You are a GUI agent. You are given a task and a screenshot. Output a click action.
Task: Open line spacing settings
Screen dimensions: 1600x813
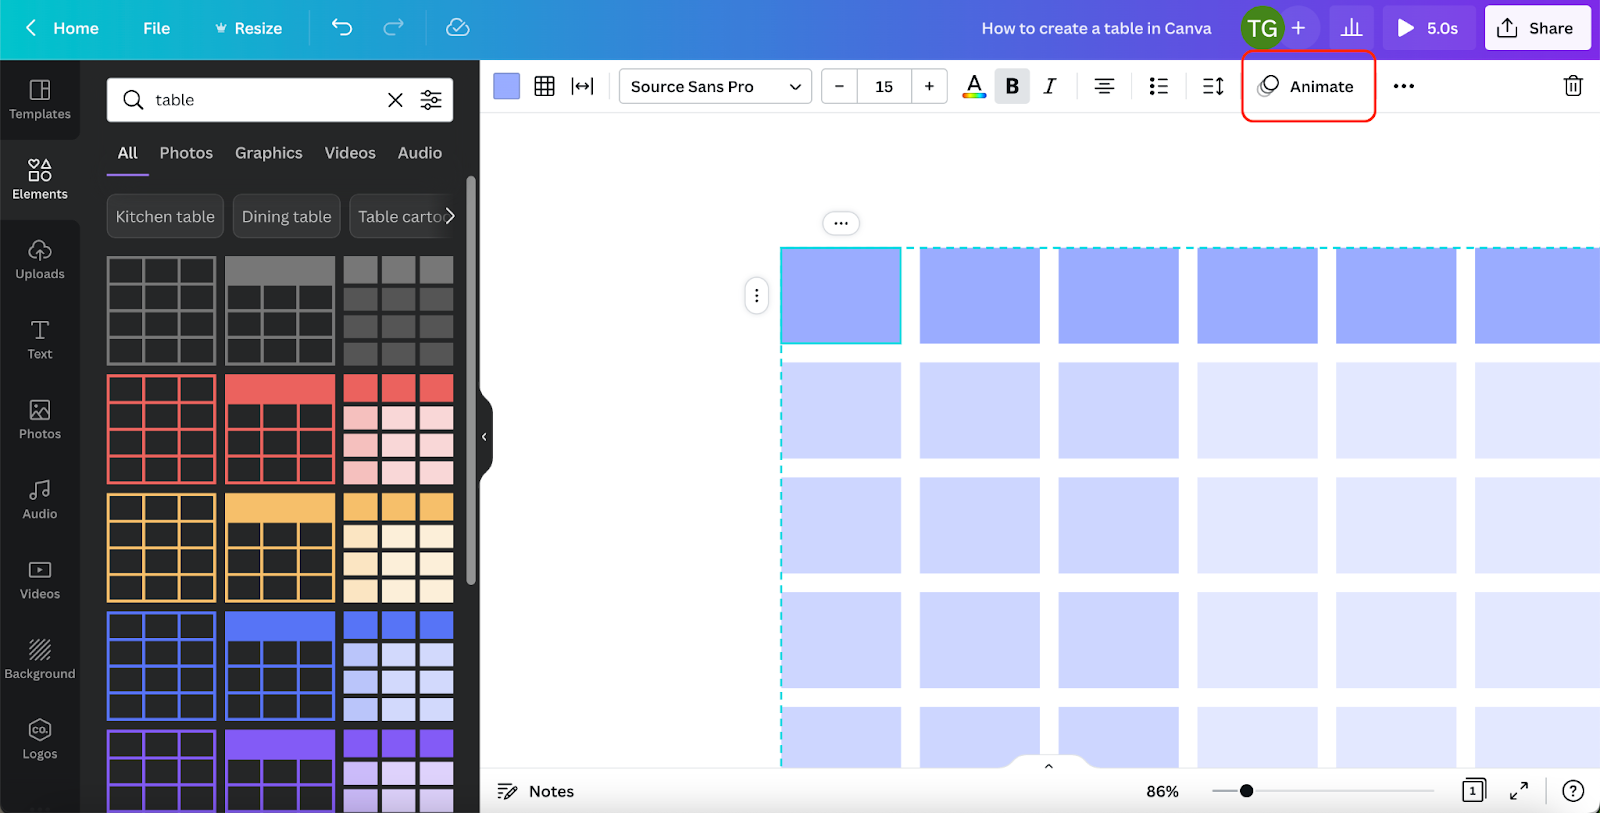(1213, 86)
